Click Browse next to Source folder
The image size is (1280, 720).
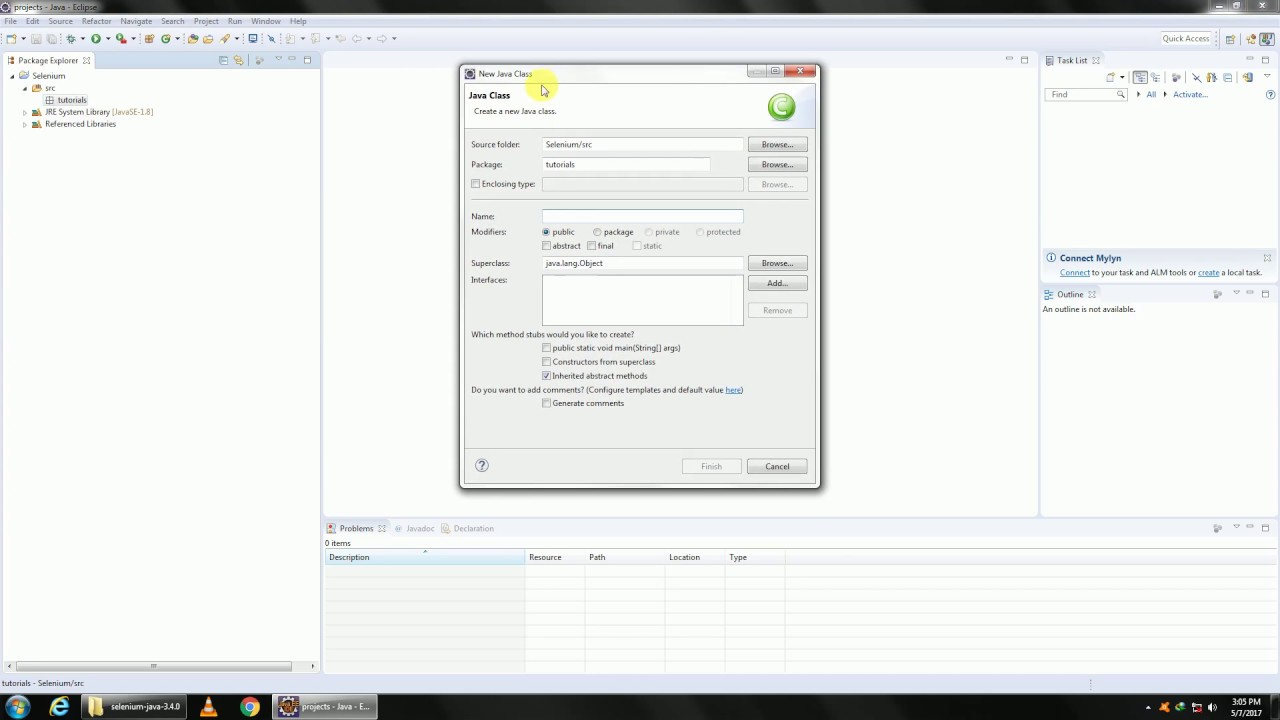(x=777, y=144)
